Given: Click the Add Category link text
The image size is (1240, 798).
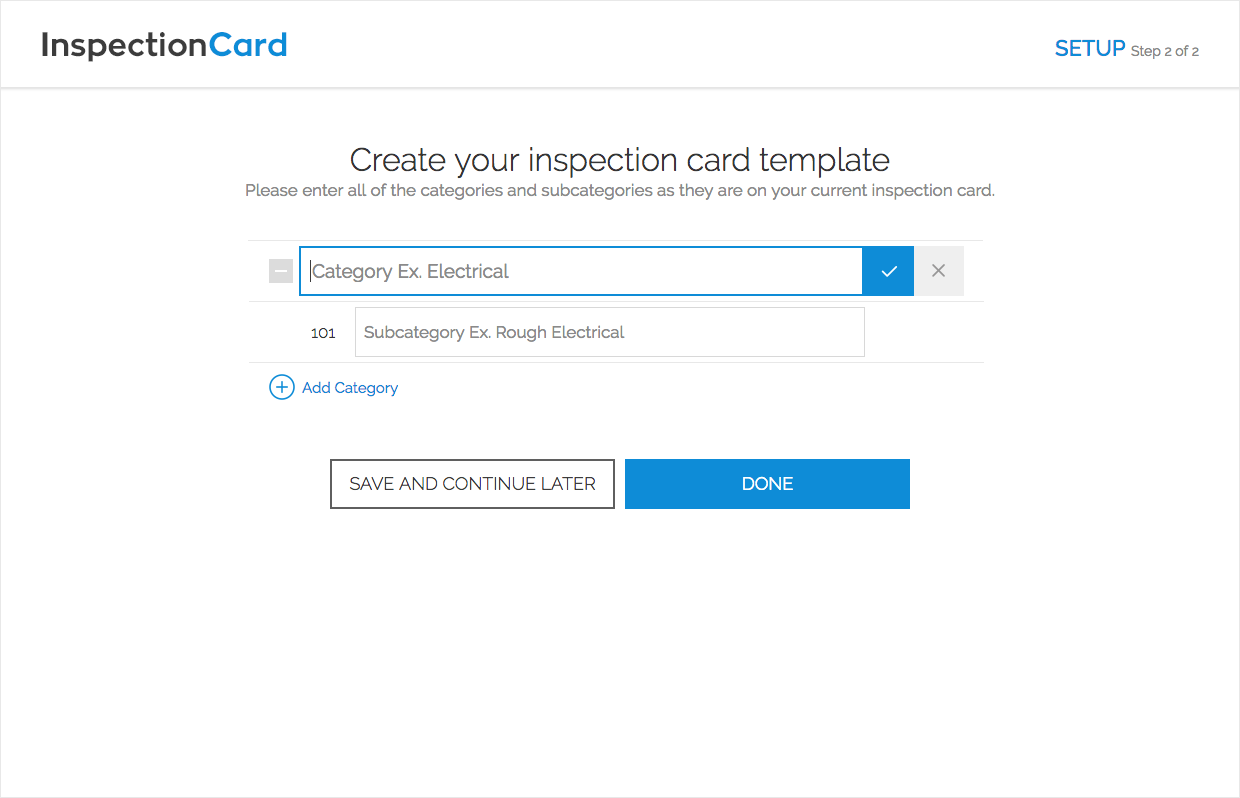Looking at the screenshot, I should click(350, 388).
